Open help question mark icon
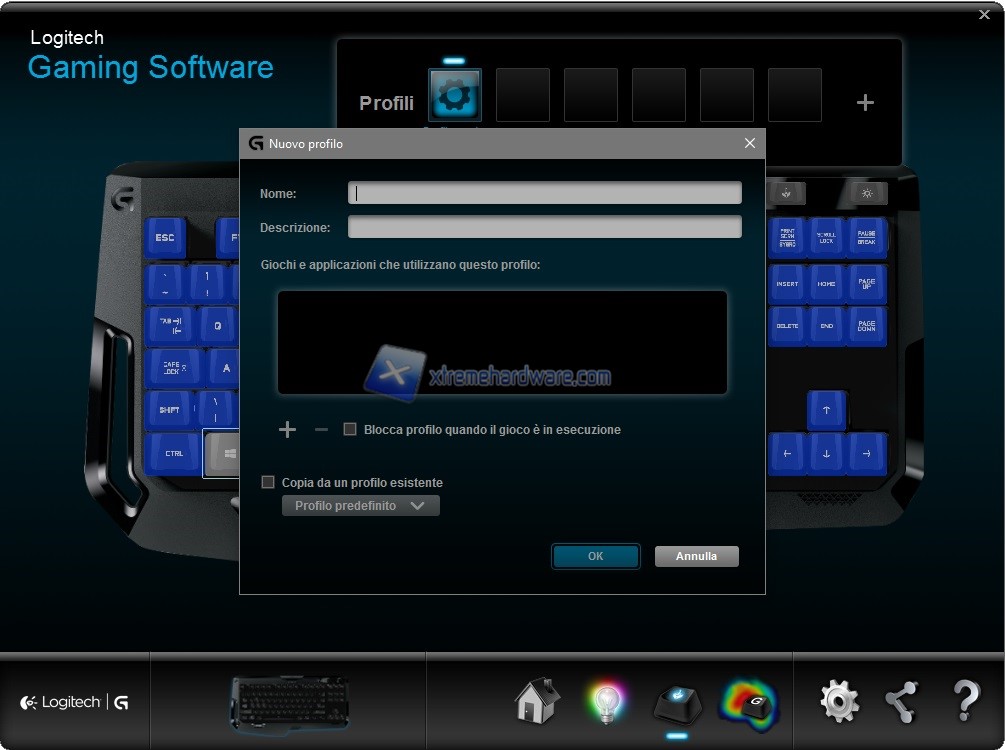The width and height of the screenshot is (1005, 750). tap(965, 702)
